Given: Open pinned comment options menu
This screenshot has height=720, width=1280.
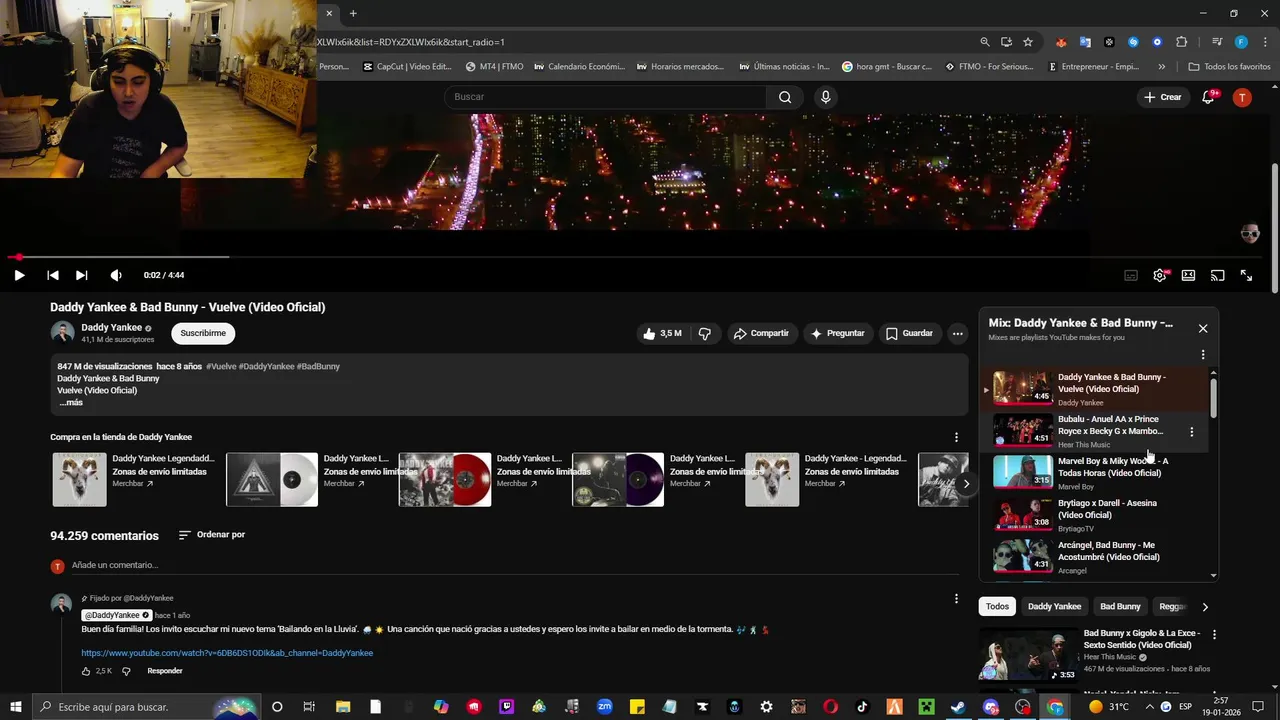Looking at the screenshot, I should pos(956,599).
